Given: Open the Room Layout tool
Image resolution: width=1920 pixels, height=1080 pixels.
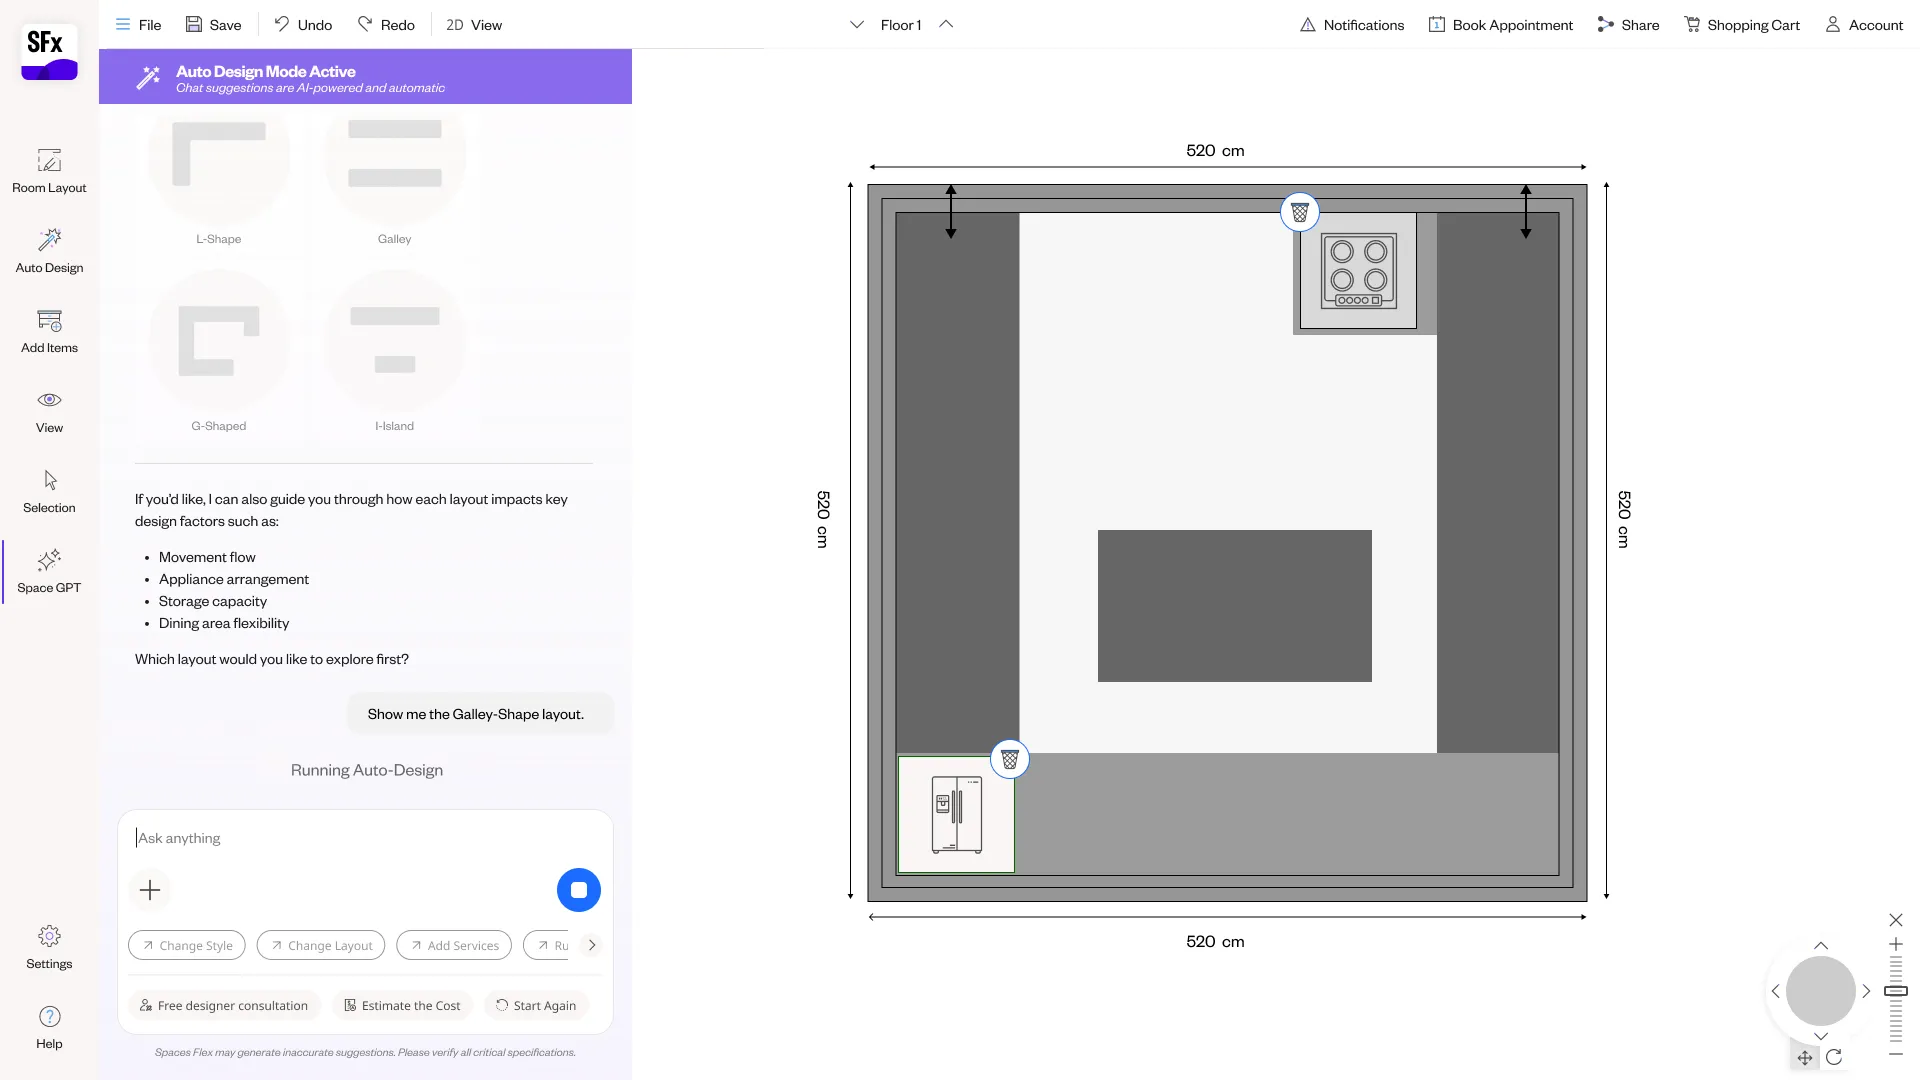Looking at the screenshot, I should tap(49, 171).
